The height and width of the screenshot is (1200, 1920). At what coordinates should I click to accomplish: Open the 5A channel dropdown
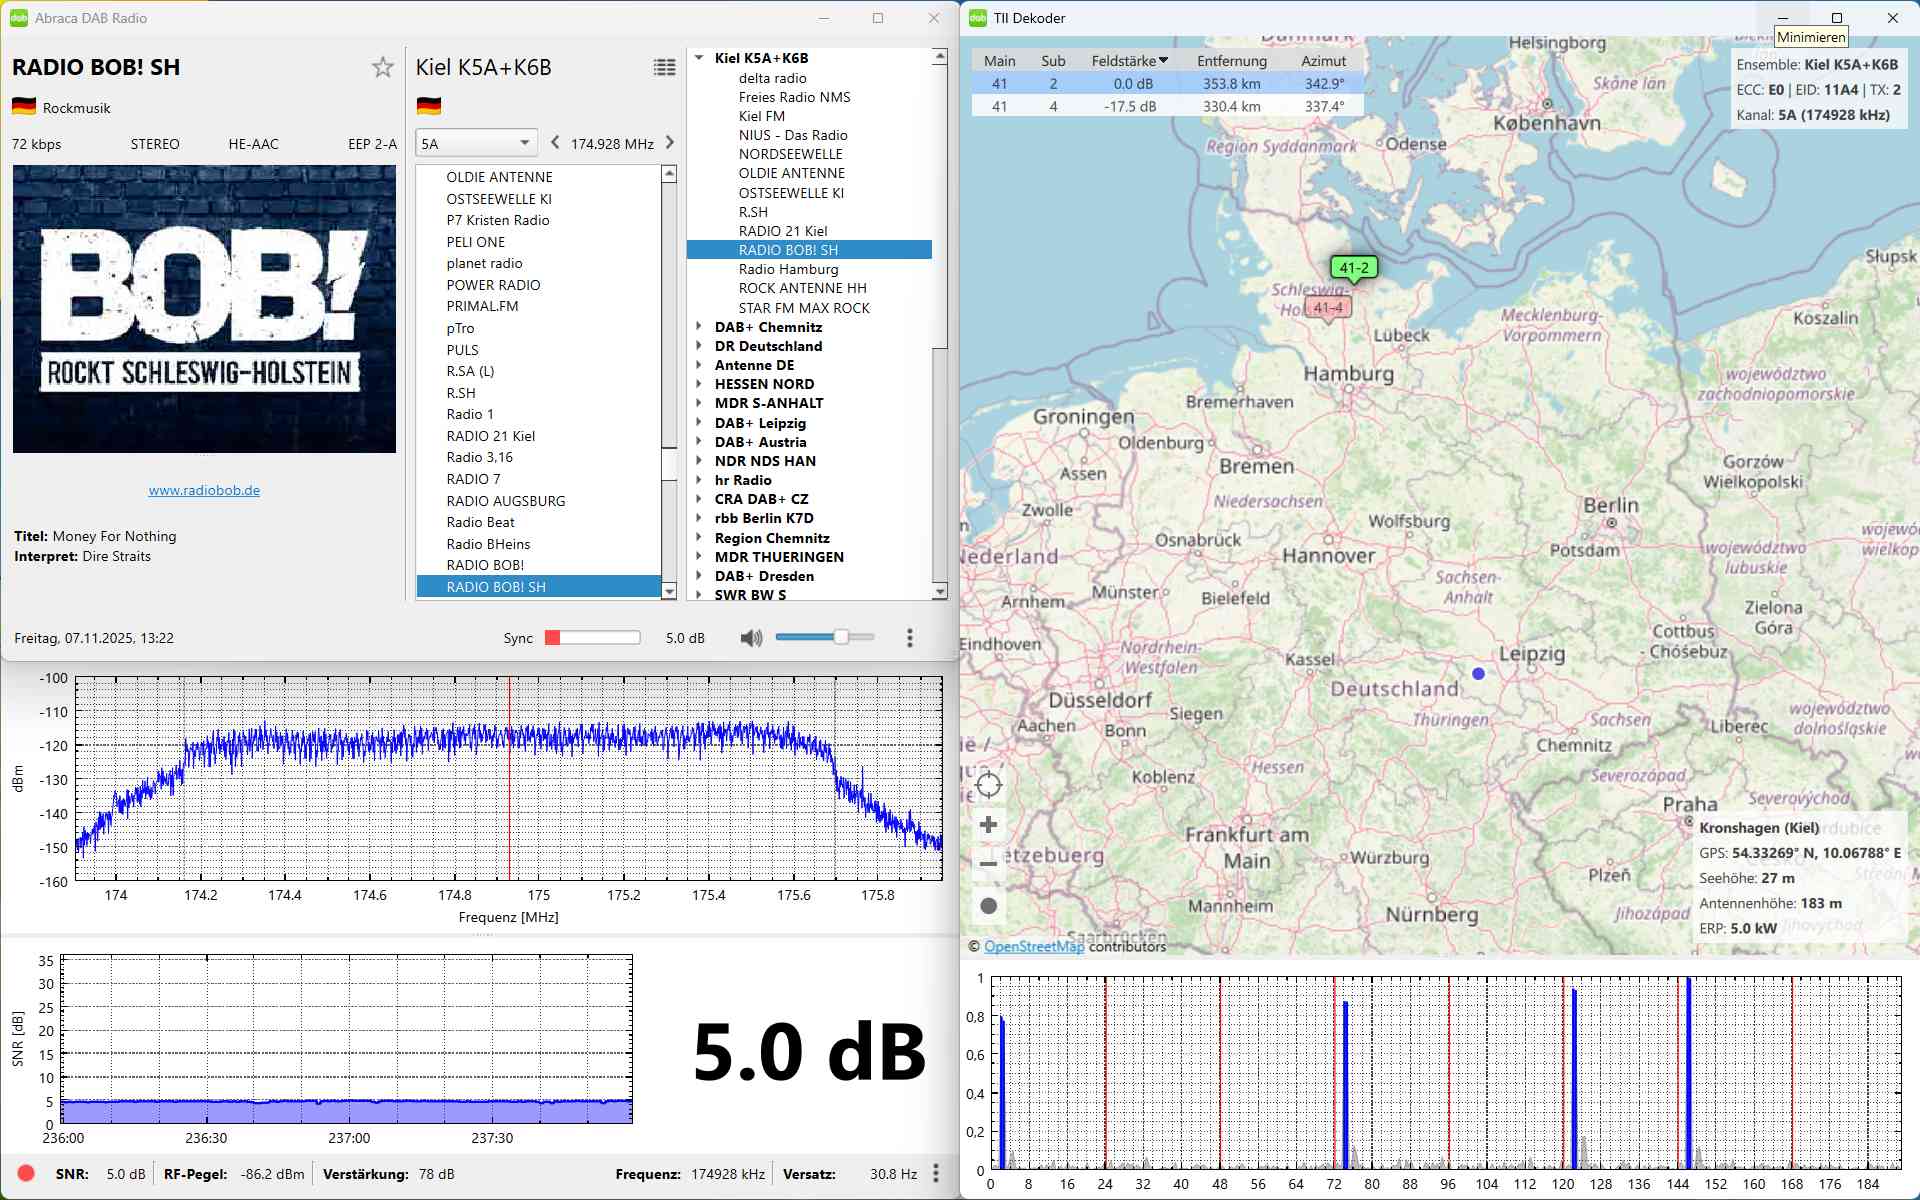pos(476,143)
